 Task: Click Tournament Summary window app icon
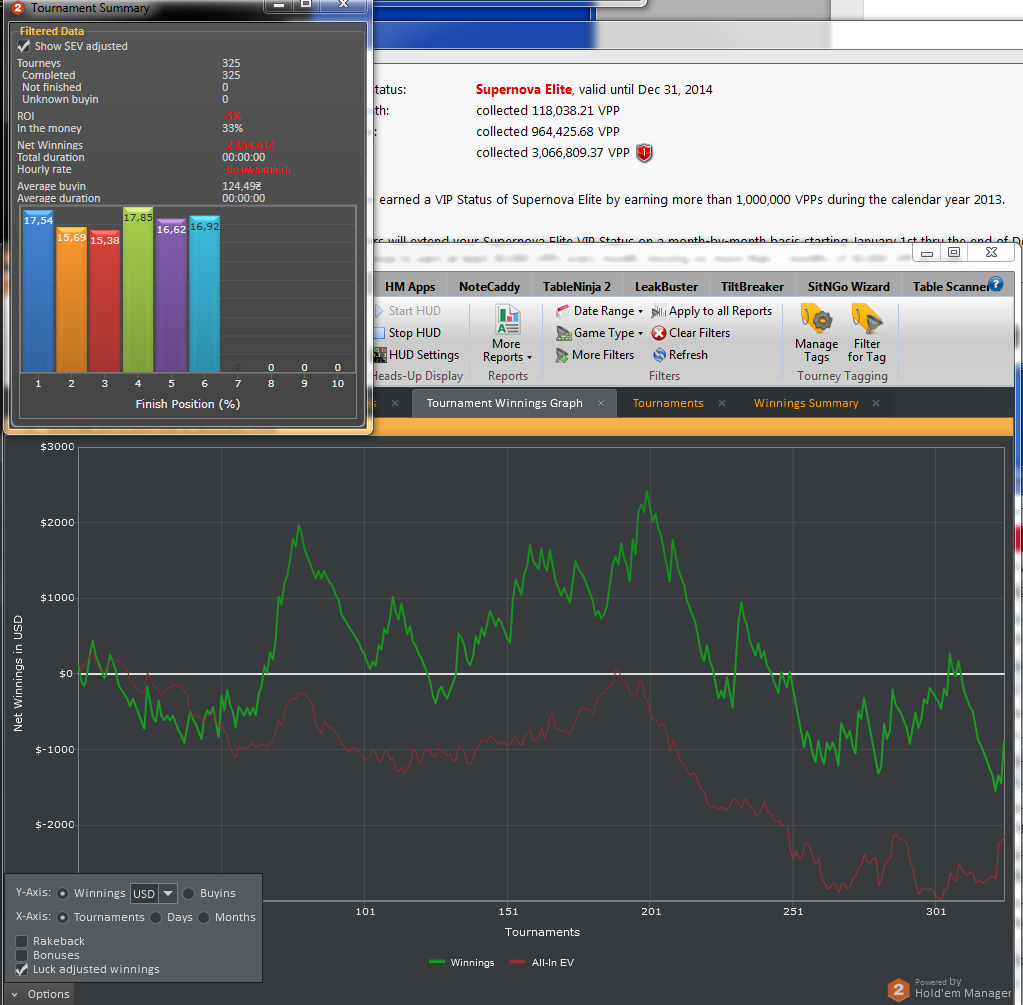18,8
